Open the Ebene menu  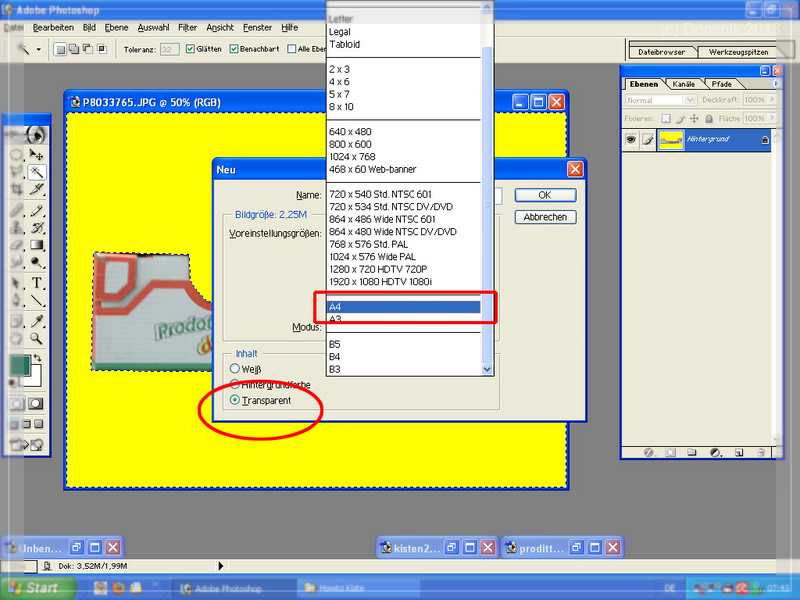point(116,28)
